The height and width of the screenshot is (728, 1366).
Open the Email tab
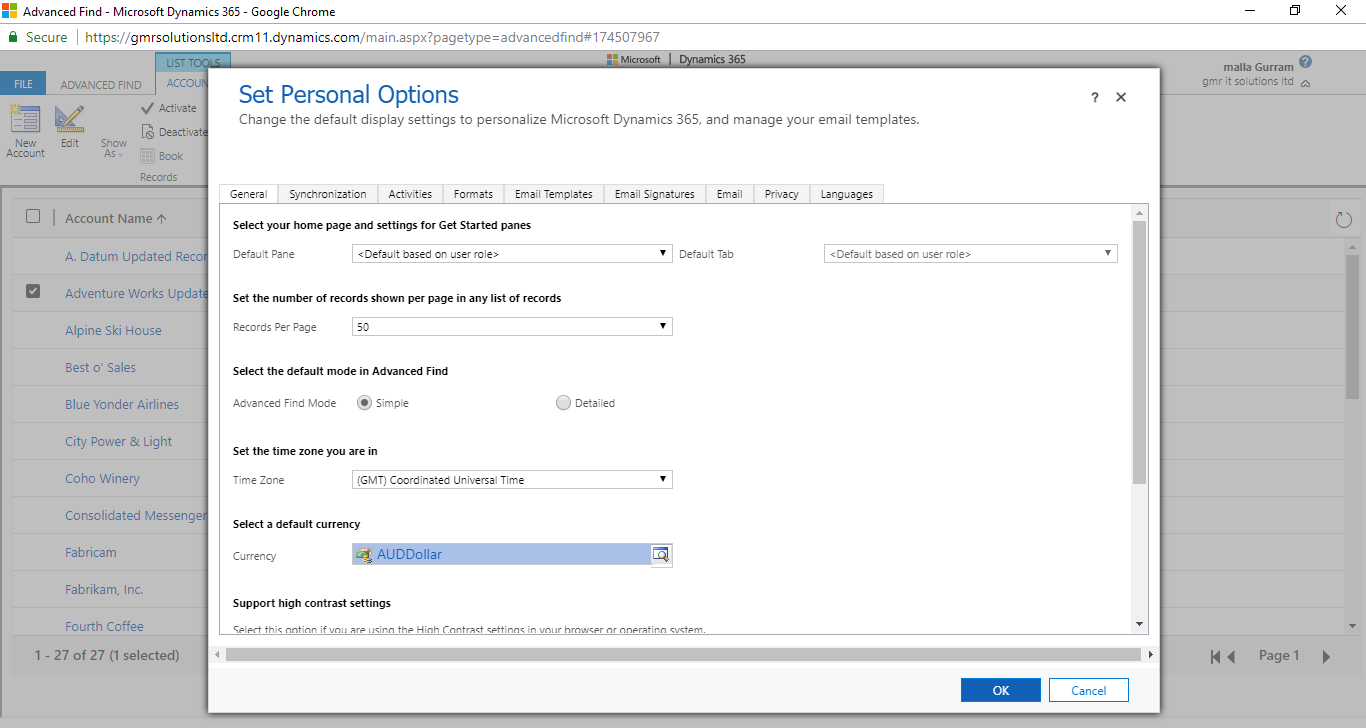(x=730, y=194)
